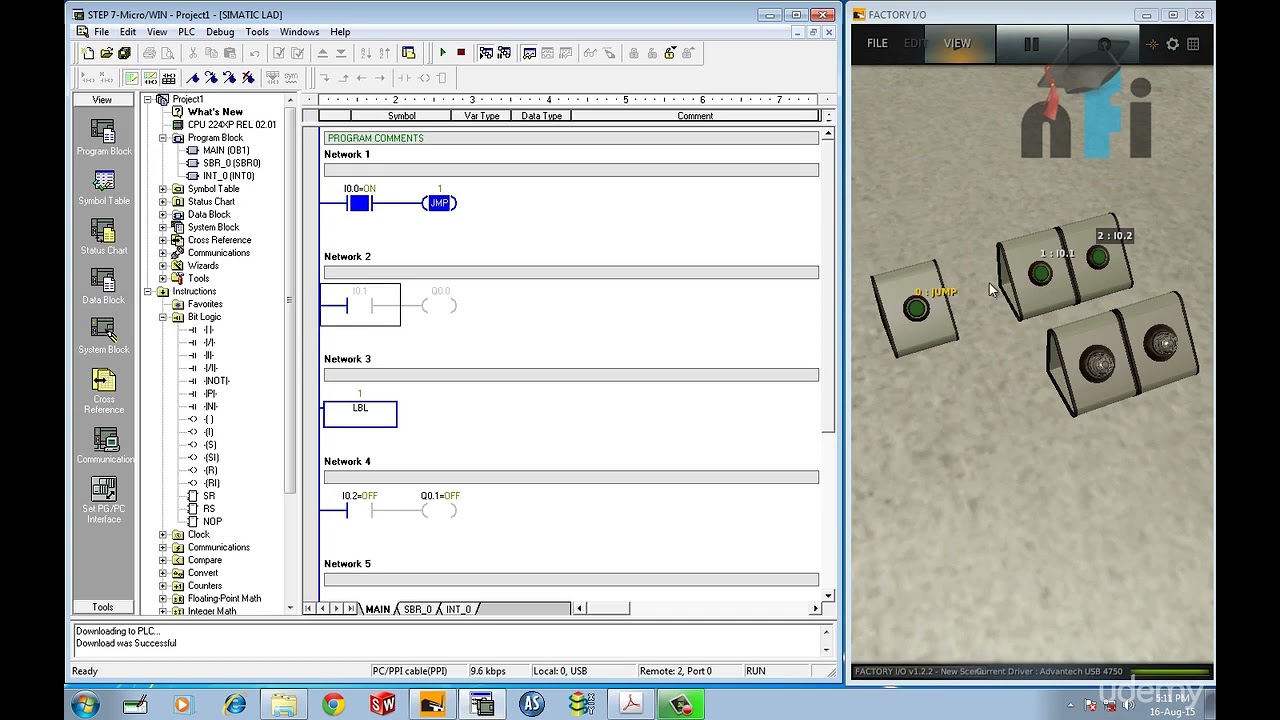Open Program Block from the View bar
1280x720 pixels.
(x=104, y=138)
